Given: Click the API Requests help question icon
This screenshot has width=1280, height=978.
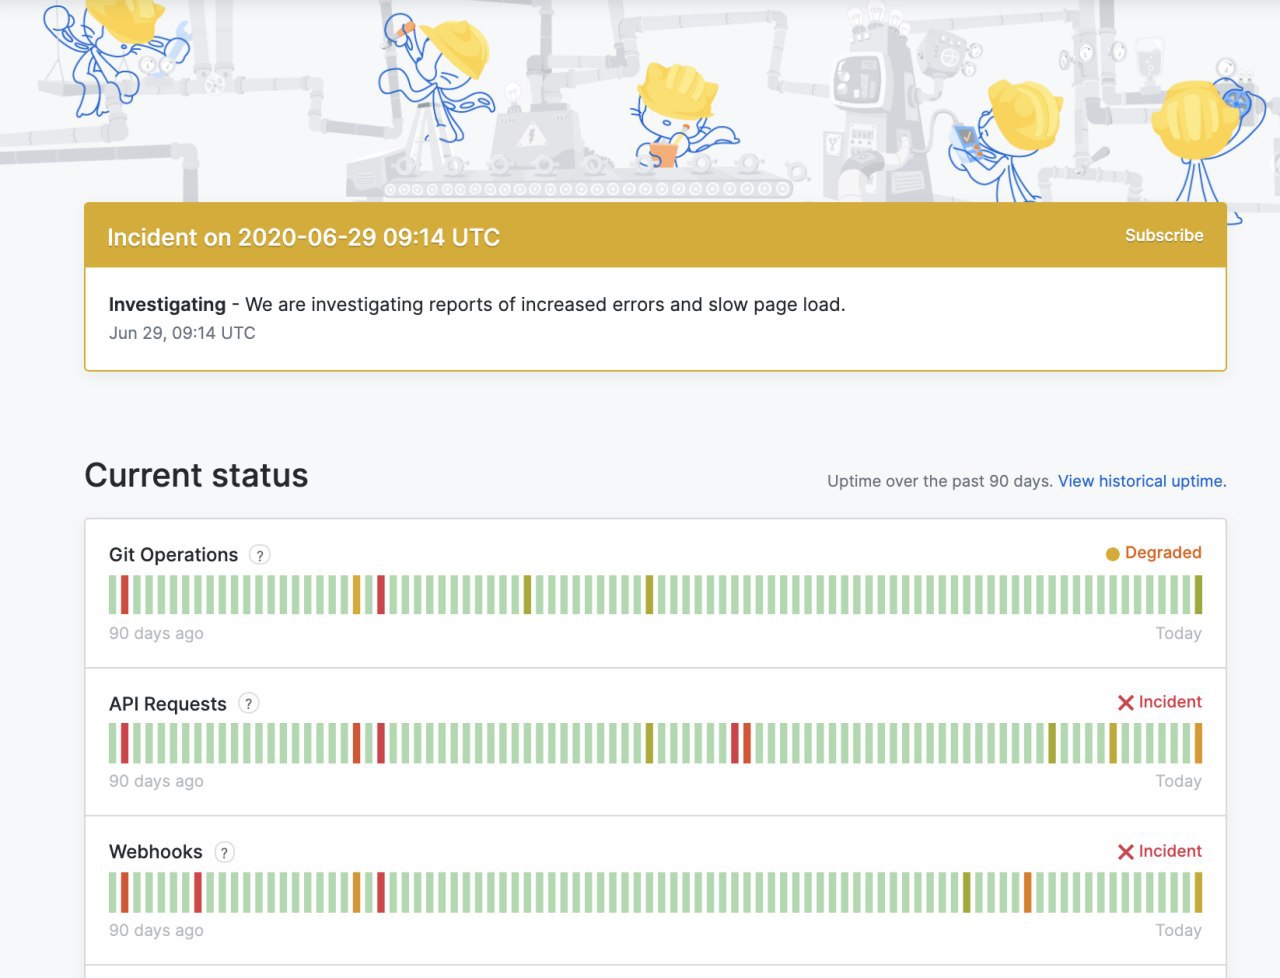Looking at the screenshot, I should pos(249,703).
